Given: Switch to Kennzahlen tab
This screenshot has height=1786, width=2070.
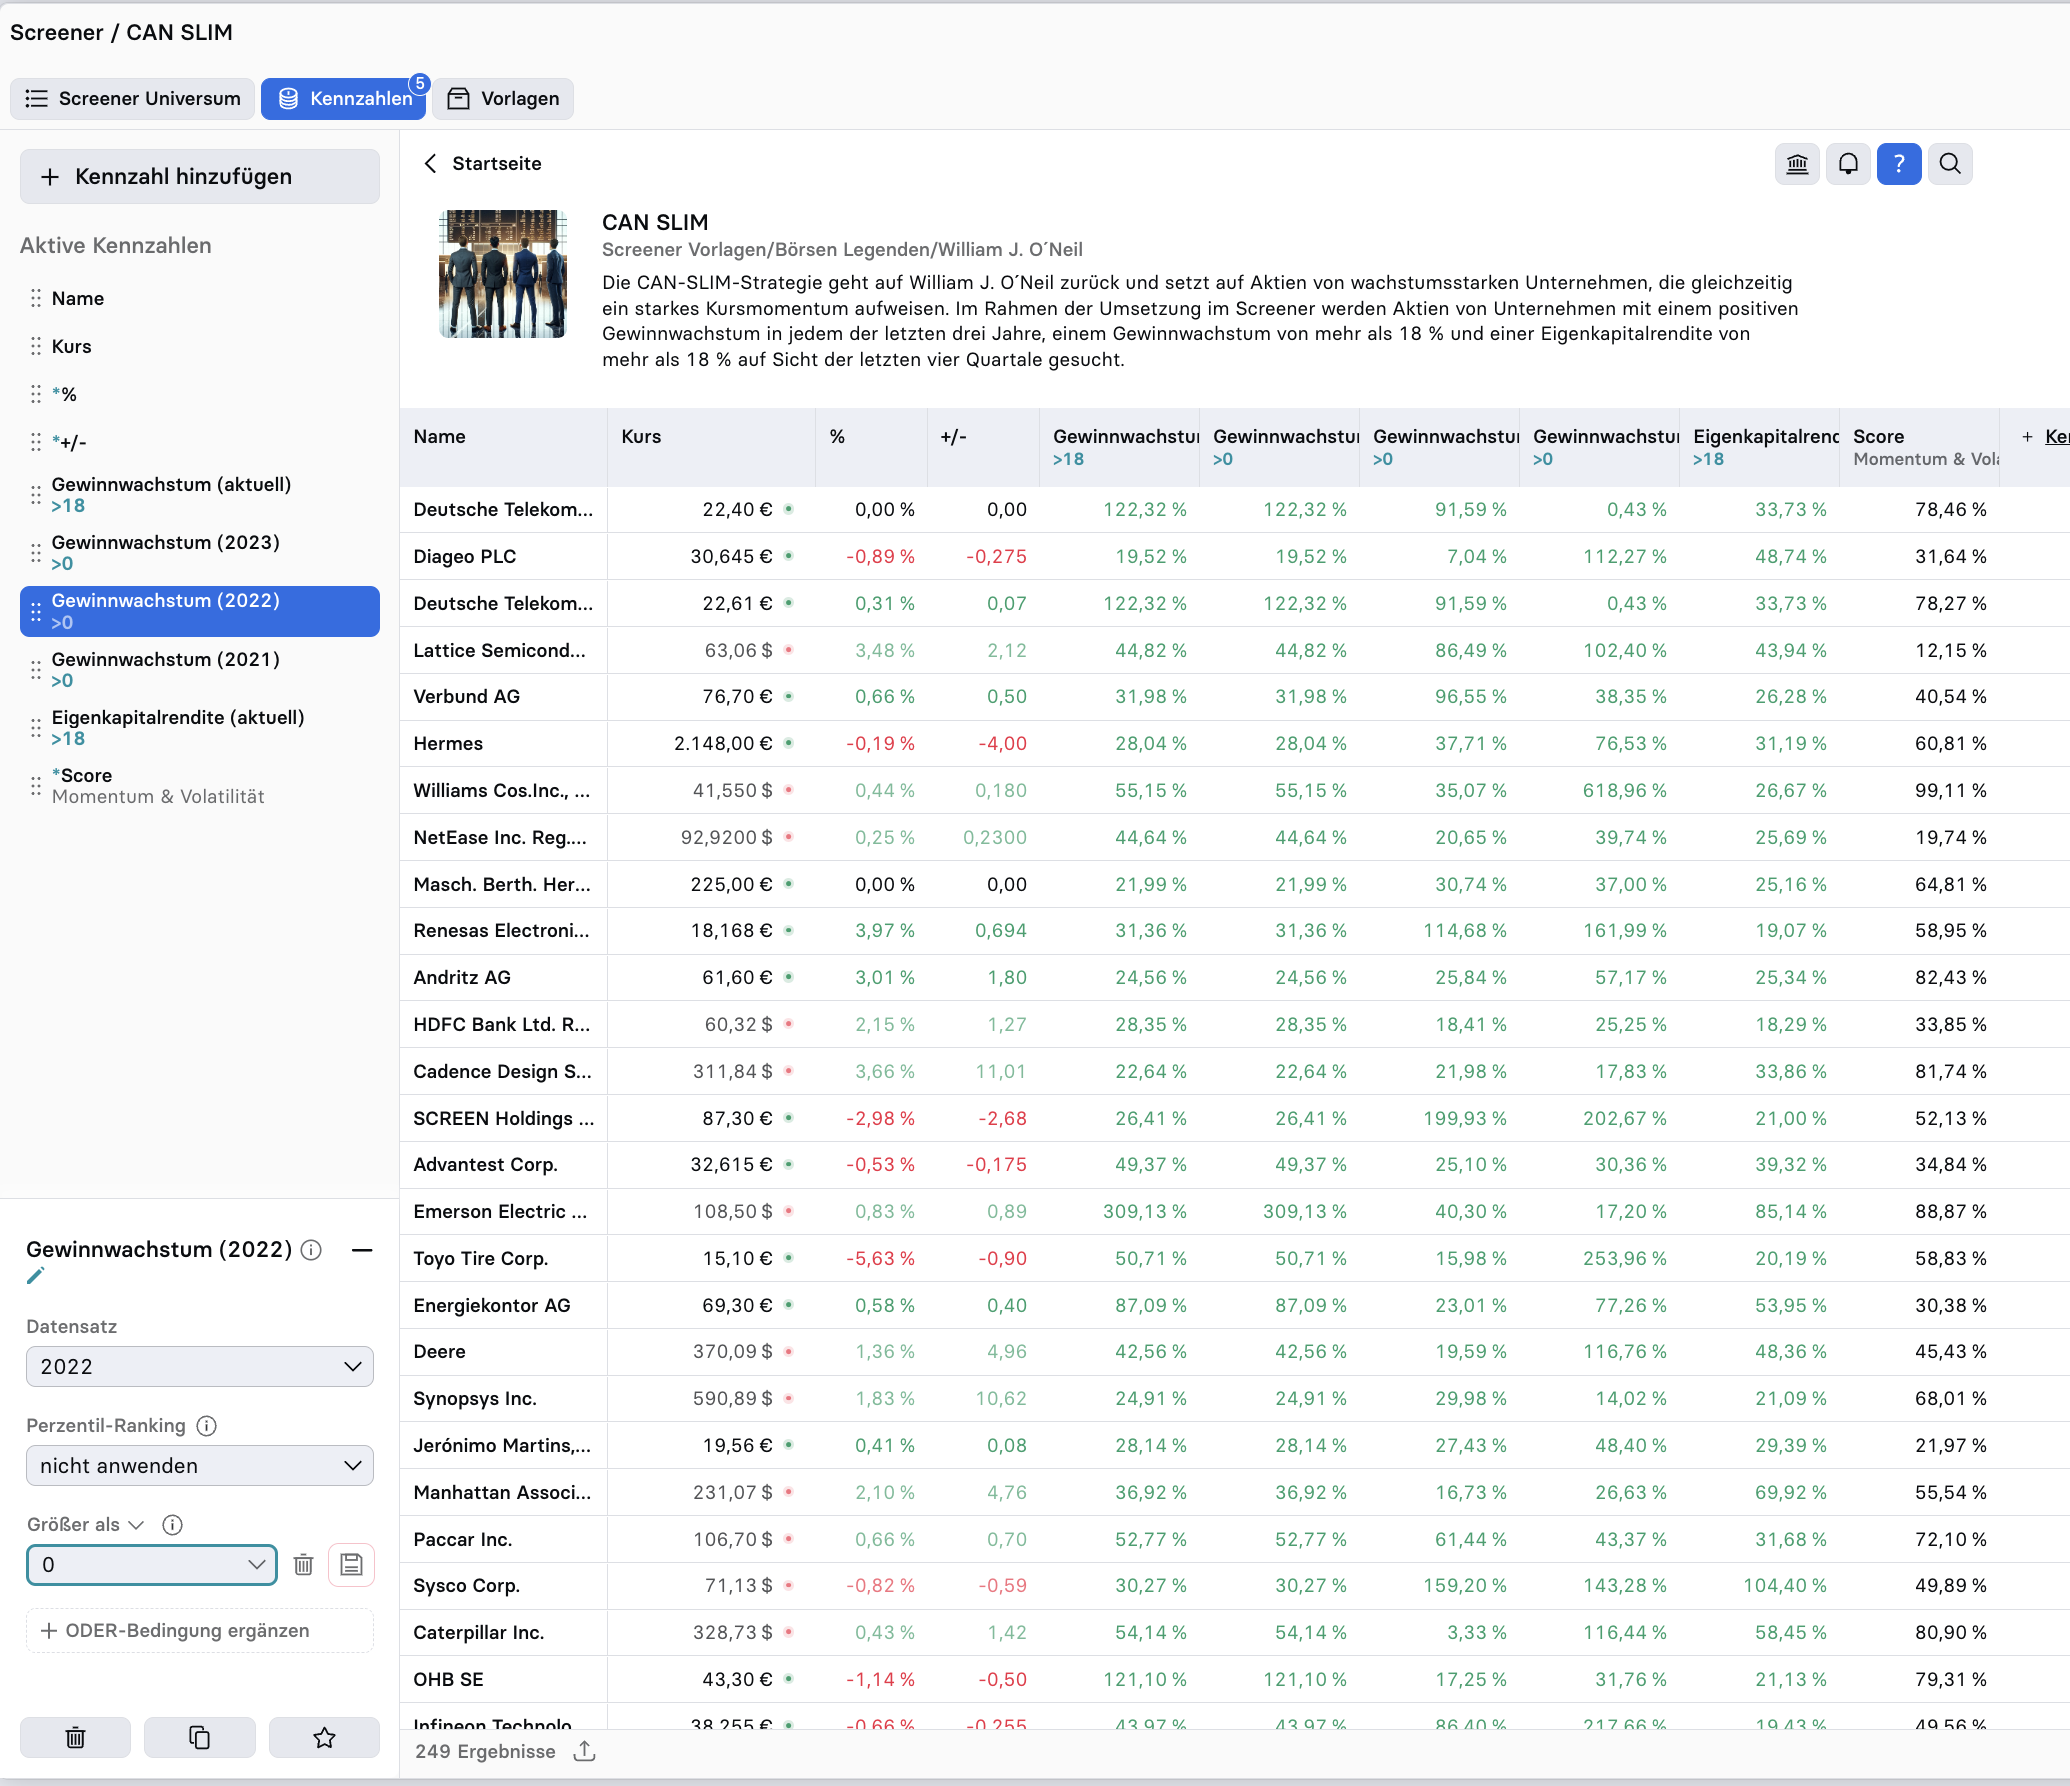Looking at the screenshot, I should [344, 99].
